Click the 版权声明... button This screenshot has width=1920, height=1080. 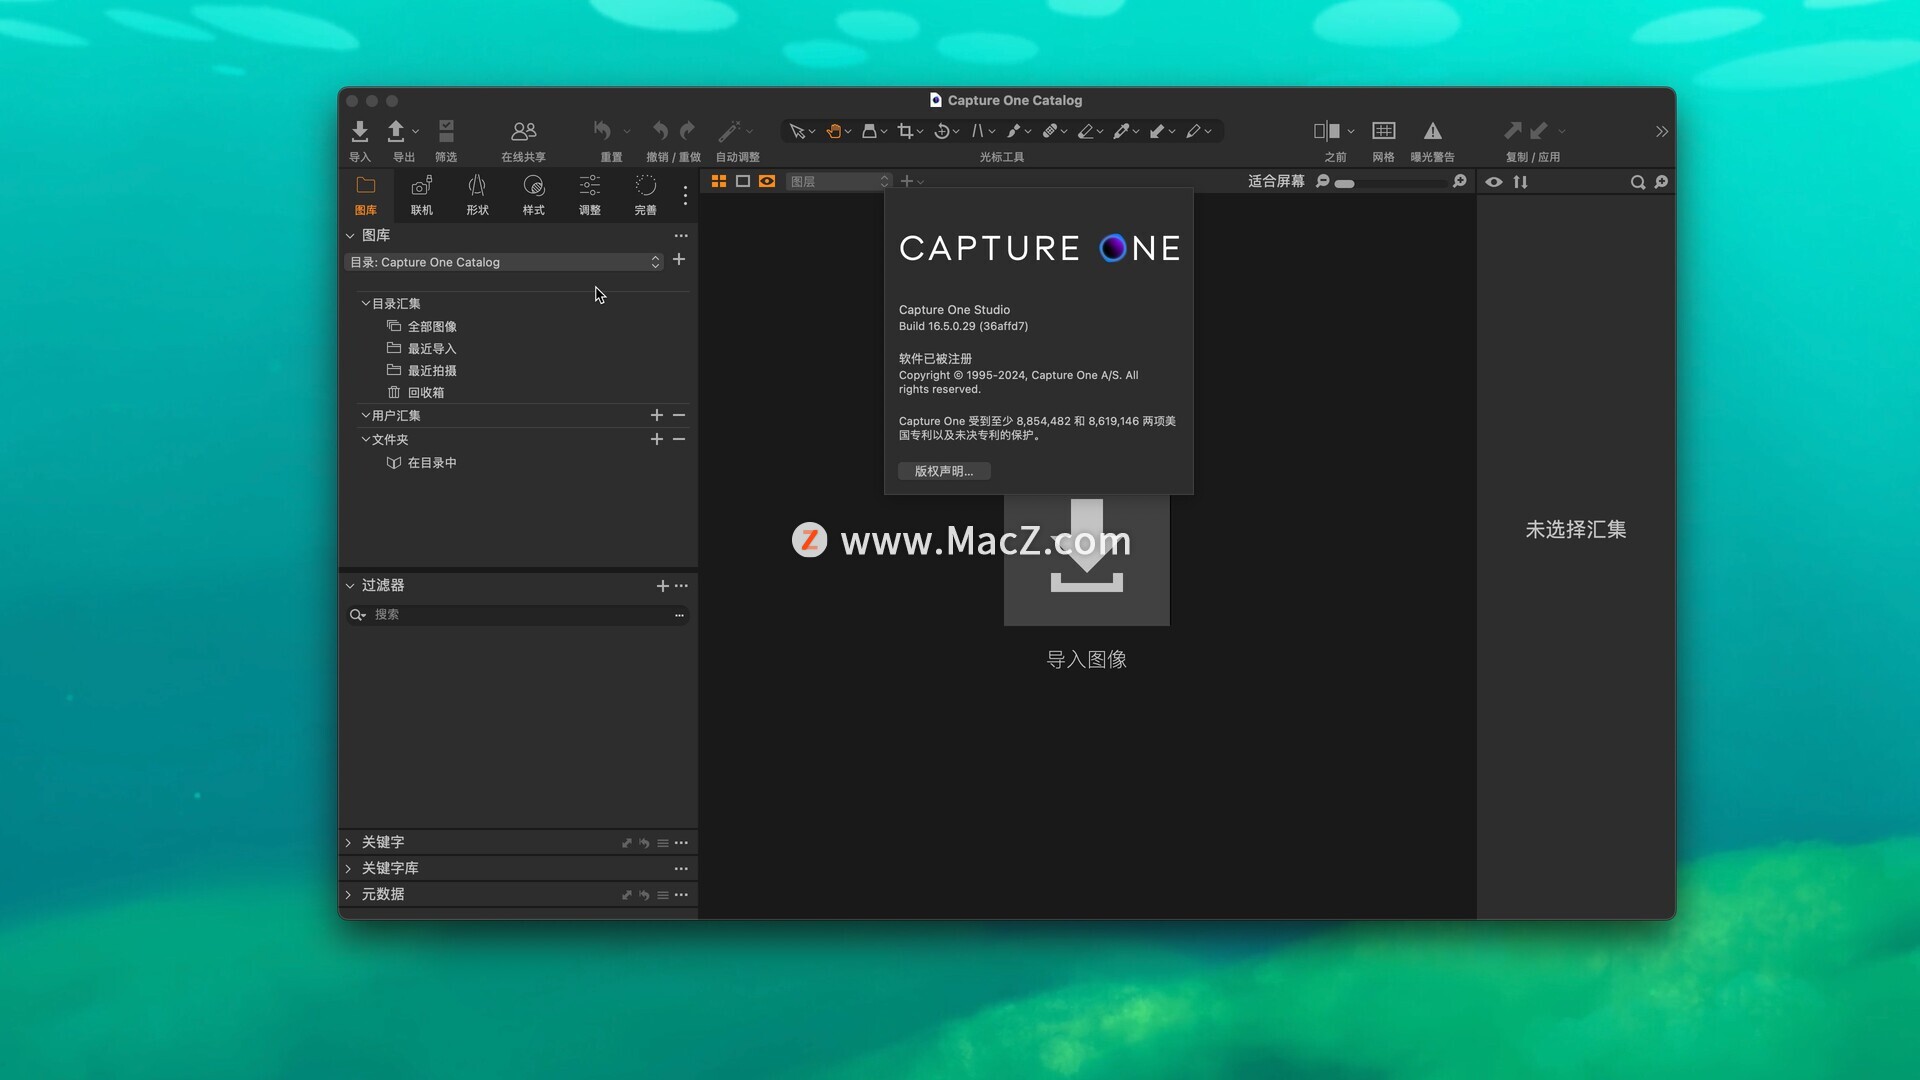944,471
